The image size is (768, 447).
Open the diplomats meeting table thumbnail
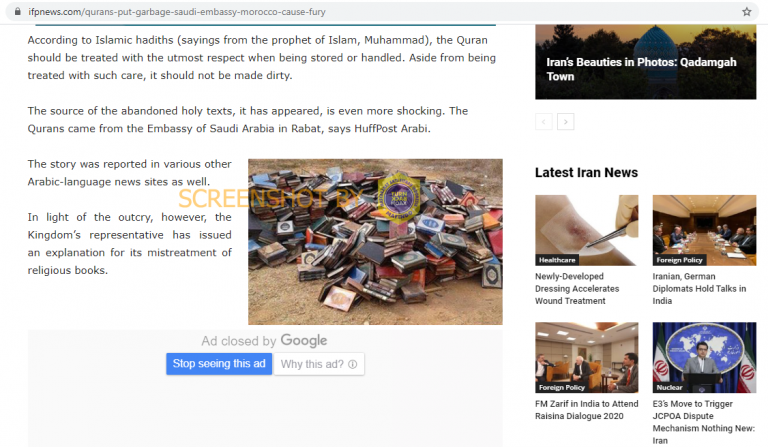coord(704,230)
